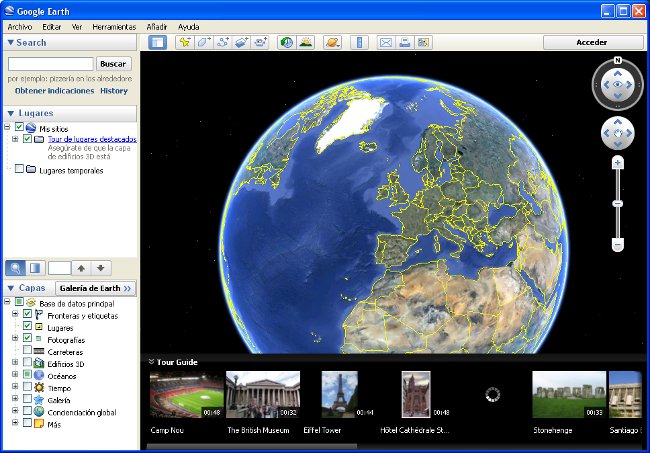
Task: Tilt the view up with the look joystick arrow
Action: click(618, 73)
